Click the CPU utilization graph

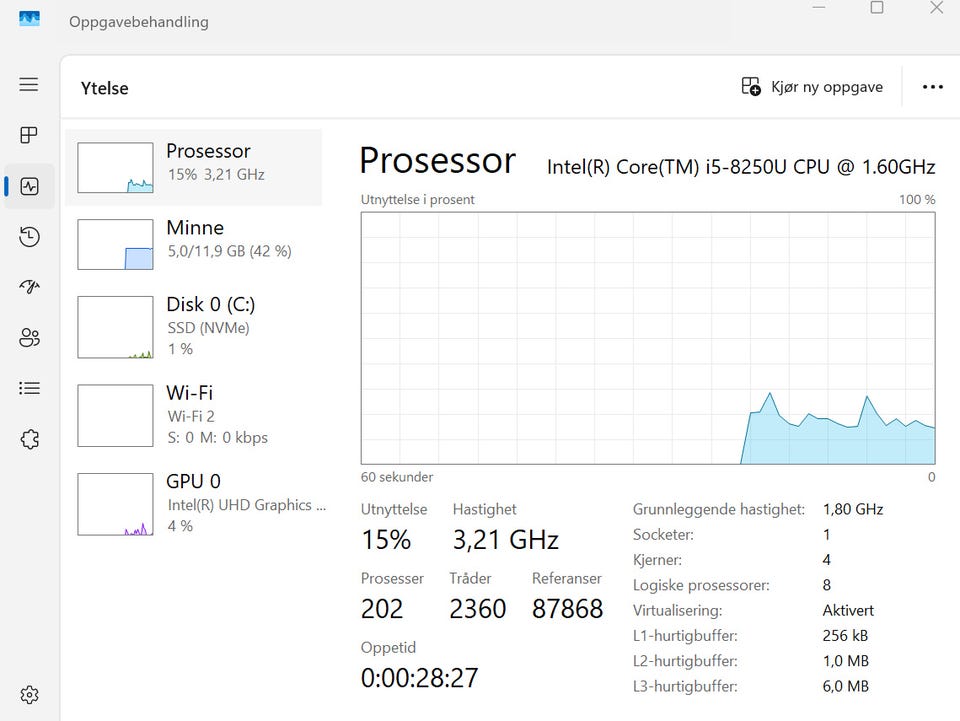coord(648,338)
